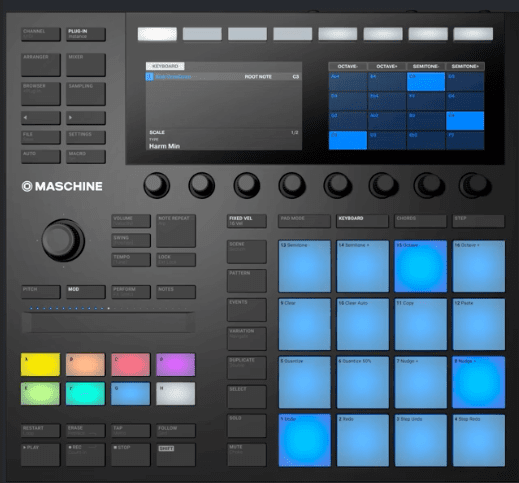Enable the LOCK button

(x=176, y=259)
